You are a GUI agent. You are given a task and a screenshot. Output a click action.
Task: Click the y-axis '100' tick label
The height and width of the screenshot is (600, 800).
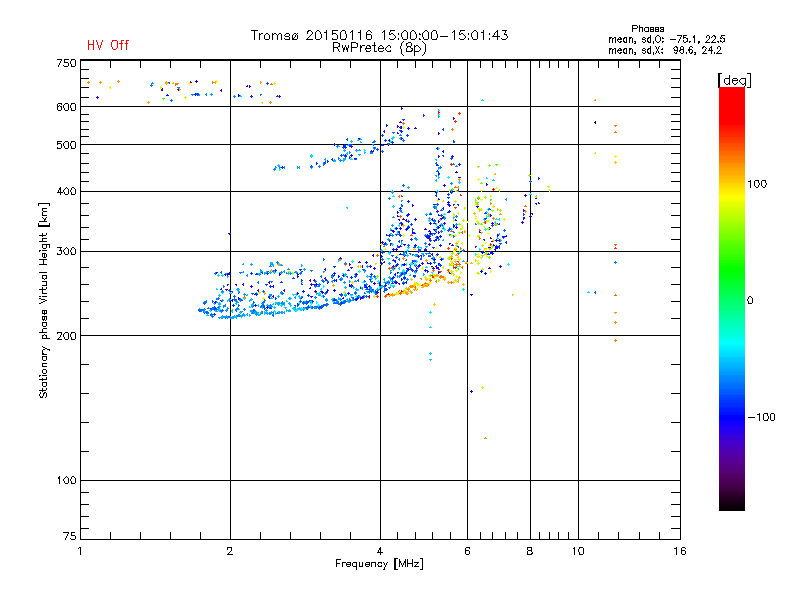click(x=66, y=480)
